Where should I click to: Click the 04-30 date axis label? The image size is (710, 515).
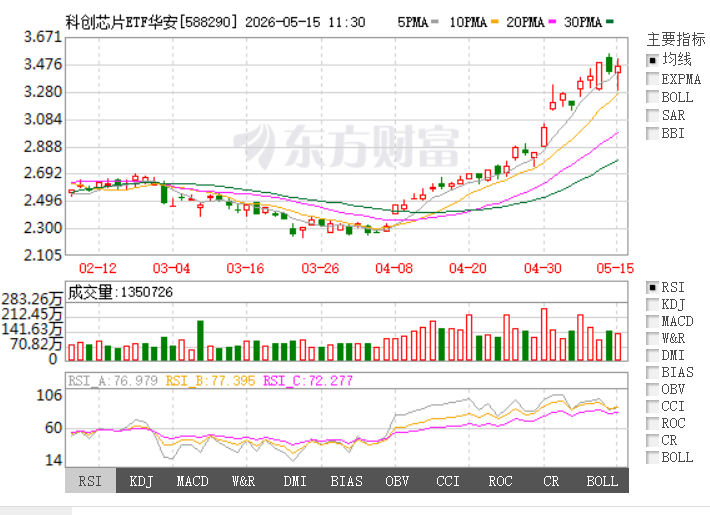[542, 268]
